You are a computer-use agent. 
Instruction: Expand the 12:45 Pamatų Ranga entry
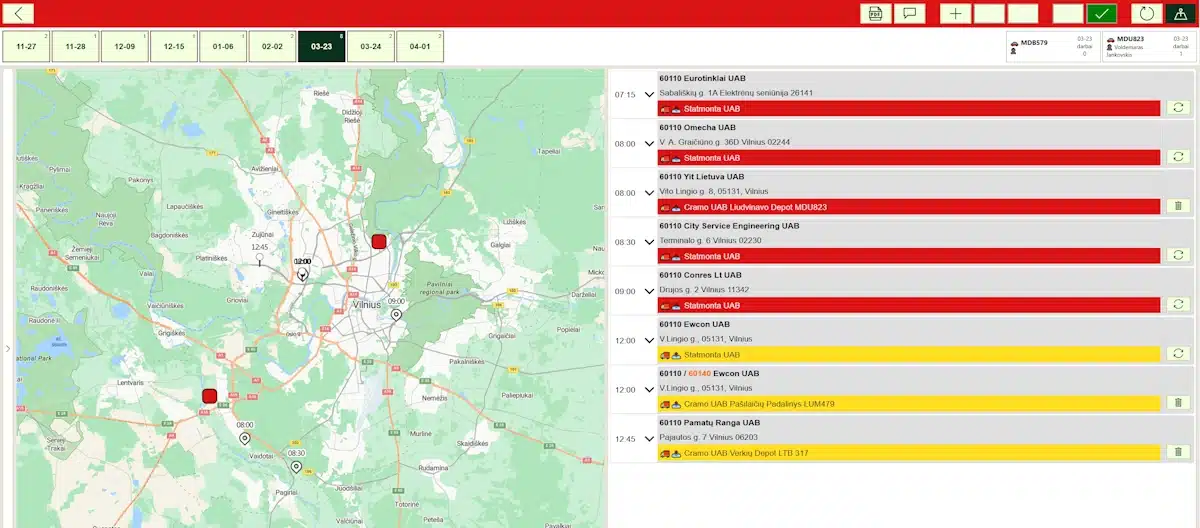[x=649, y=439]
